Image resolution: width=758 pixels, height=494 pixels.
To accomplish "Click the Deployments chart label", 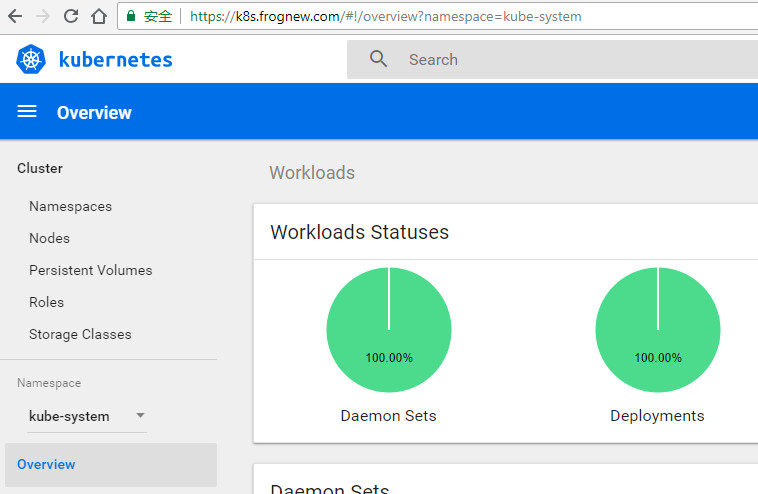I will pyautogui.click(x=657, y=416).
